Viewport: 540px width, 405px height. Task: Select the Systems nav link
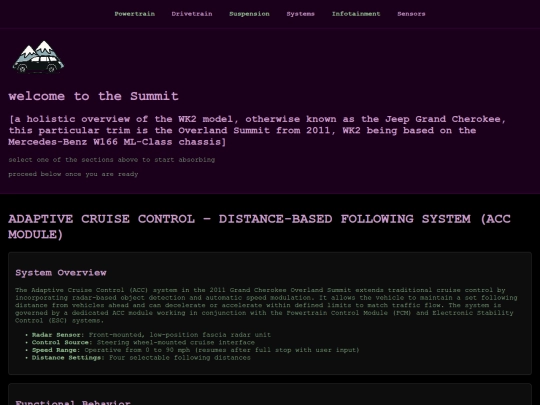(300, 14)
